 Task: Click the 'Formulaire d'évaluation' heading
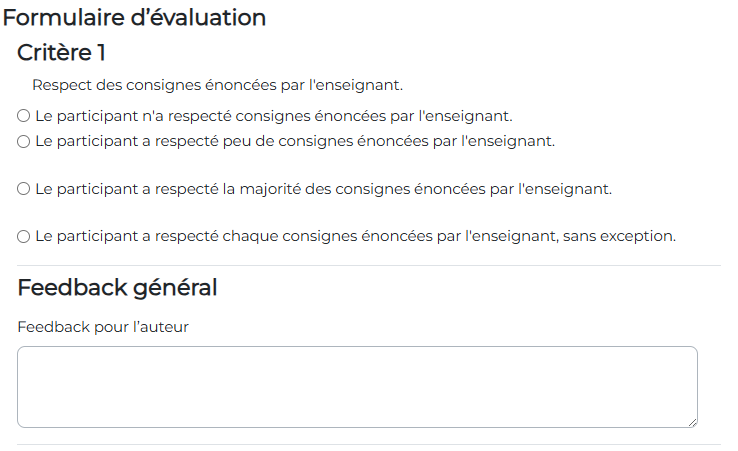135,17
